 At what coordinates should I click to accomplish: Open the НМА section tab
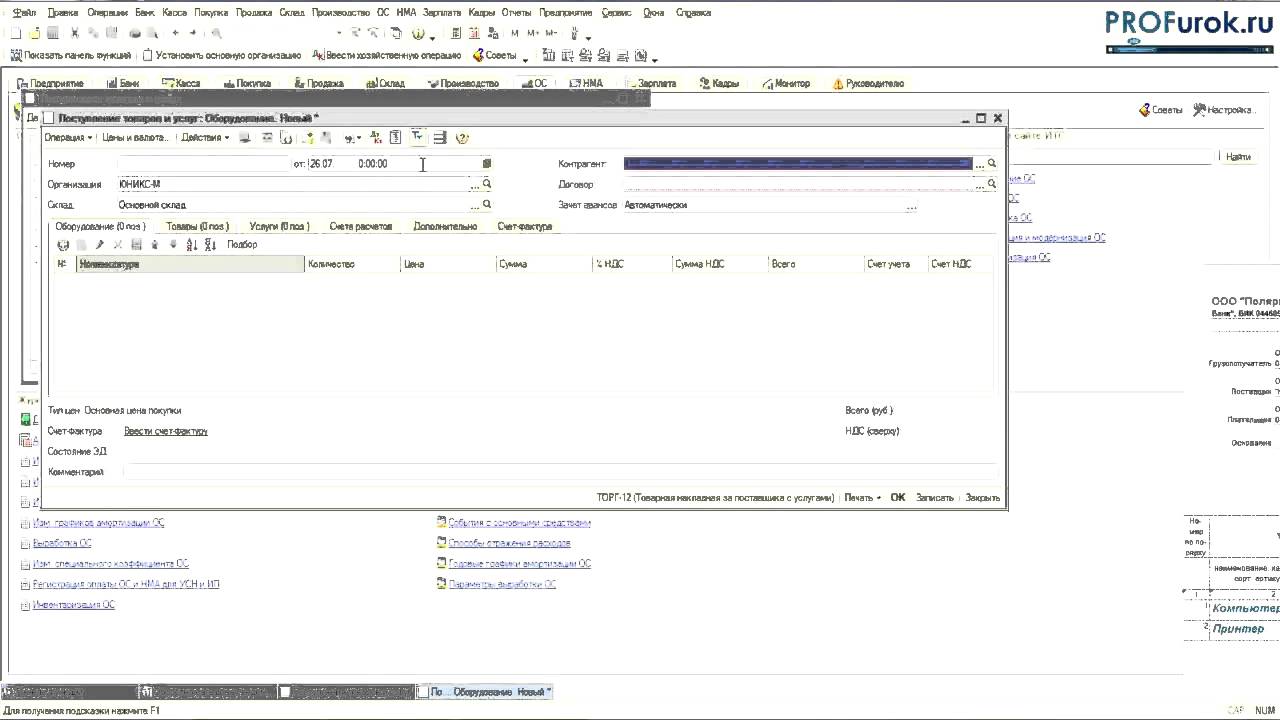click(586, 84)
